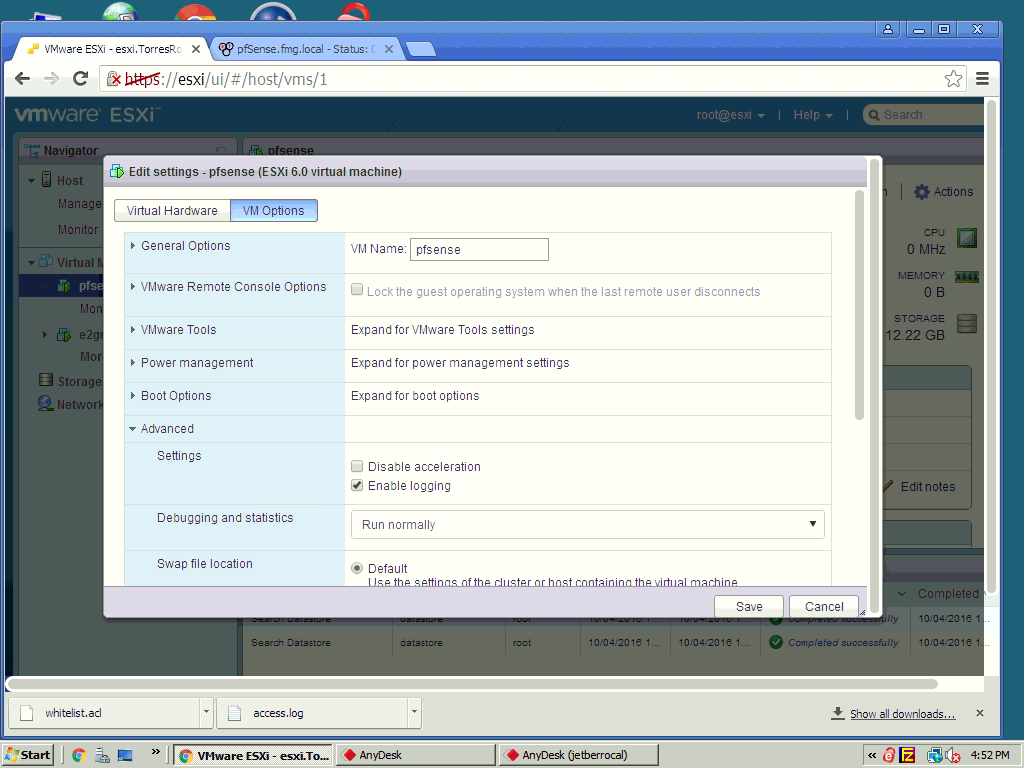
Task: Click the dialog vertical scrollbar
Action: point(859,305)
